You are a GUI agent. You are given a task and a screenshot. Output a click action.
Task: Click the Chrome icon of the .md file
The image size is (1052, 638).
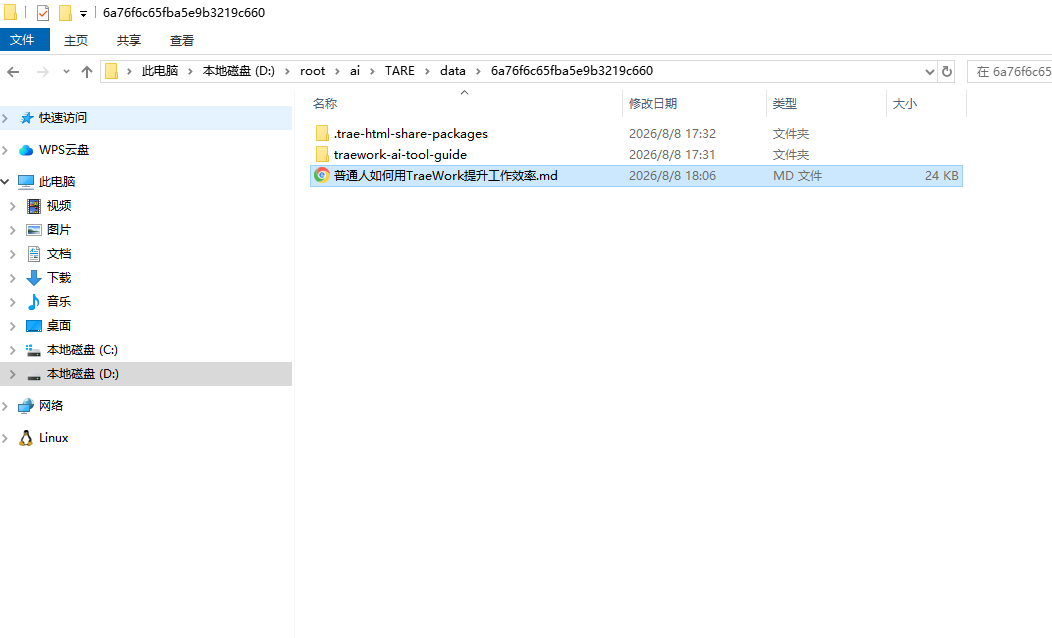click(x=322, y=176)
